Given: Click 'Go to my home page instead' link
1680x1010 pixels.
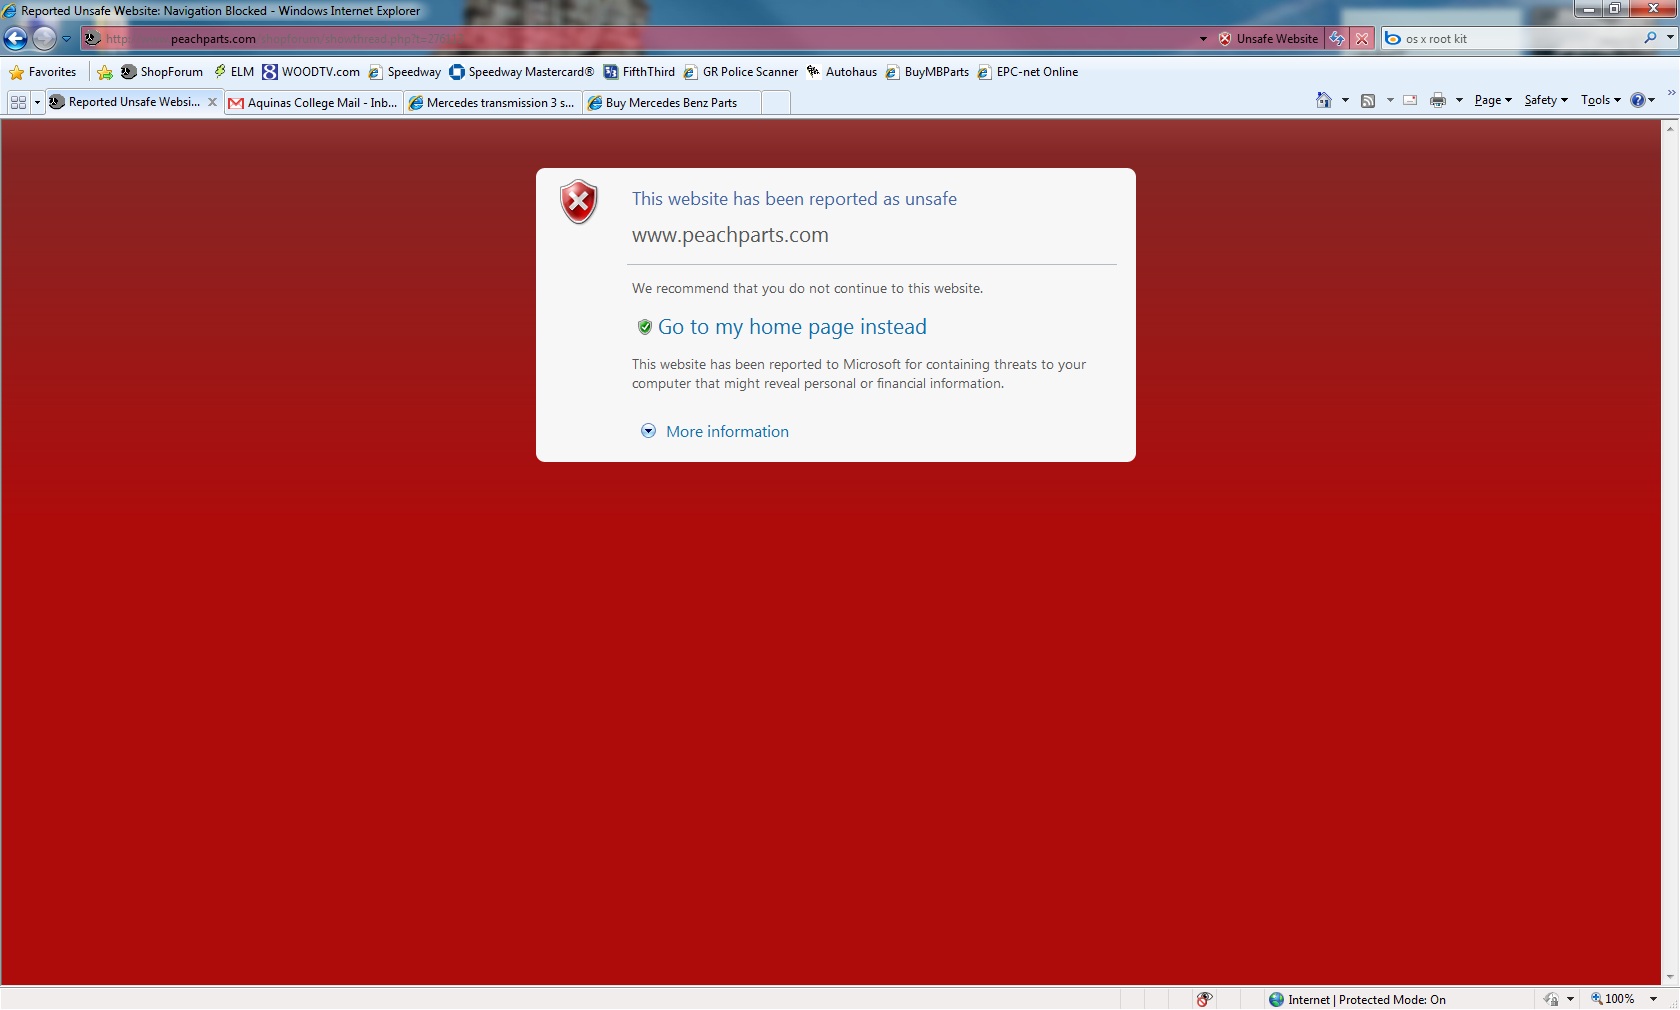Looking at the screenshot, I should point(792,327).
